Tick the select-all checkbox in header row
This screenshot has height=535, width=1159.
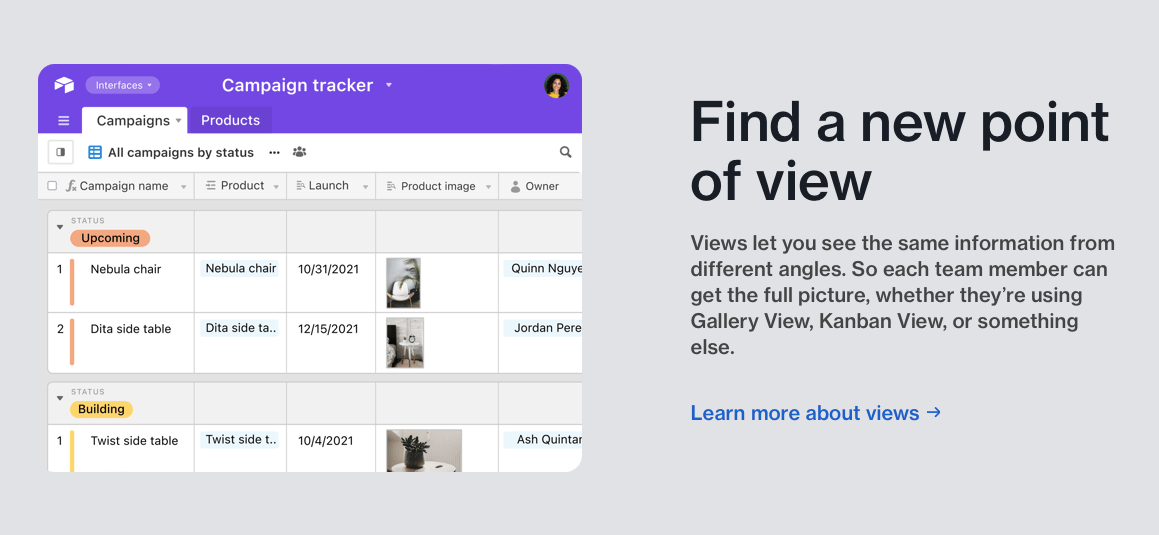(52, 185)
